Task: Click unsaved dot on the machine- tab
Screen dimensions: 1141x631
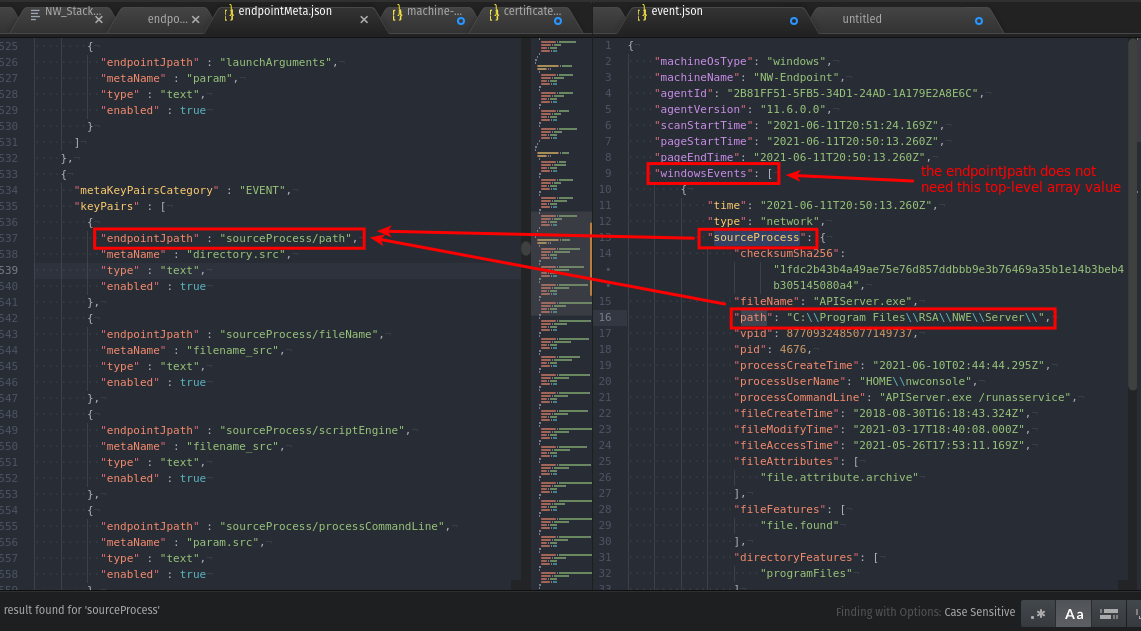Action: 460,19
